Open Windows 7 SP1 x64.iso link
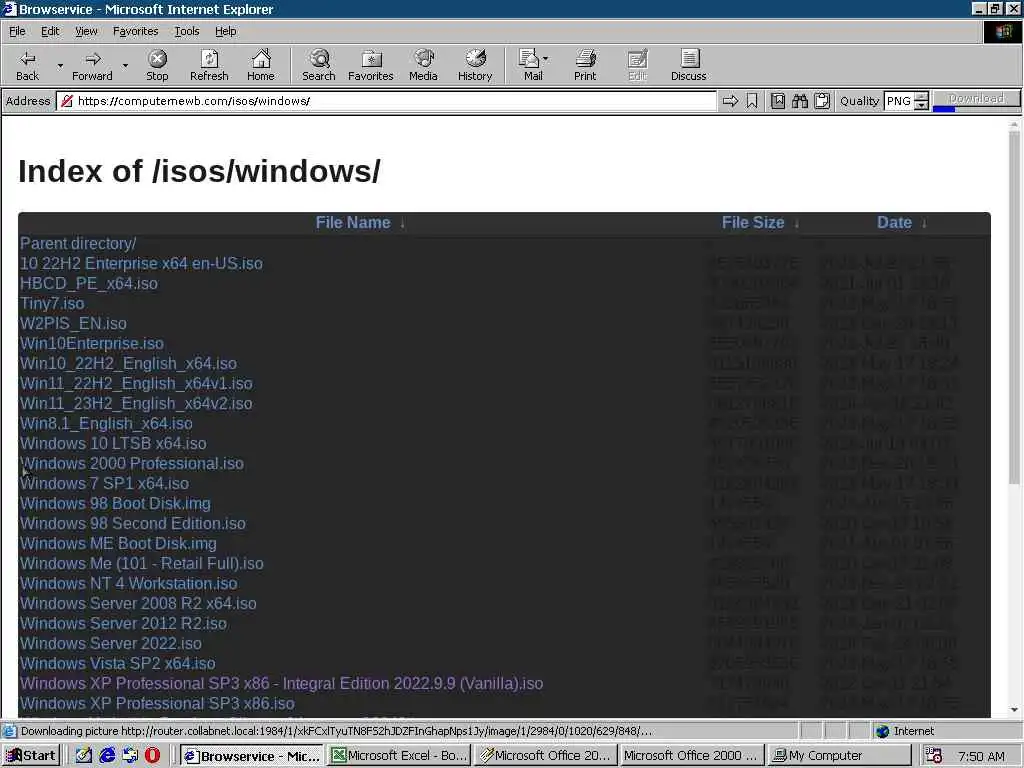1024x768 pixels. pyautogui.click(x=104, y=484)
